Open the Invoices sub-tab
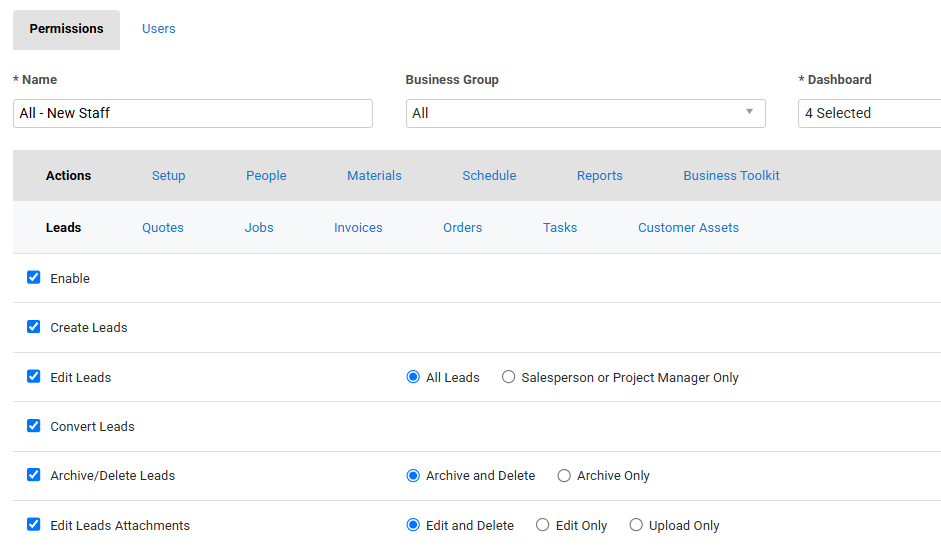The width and height of the screenshot is (941, 548). 358,228
